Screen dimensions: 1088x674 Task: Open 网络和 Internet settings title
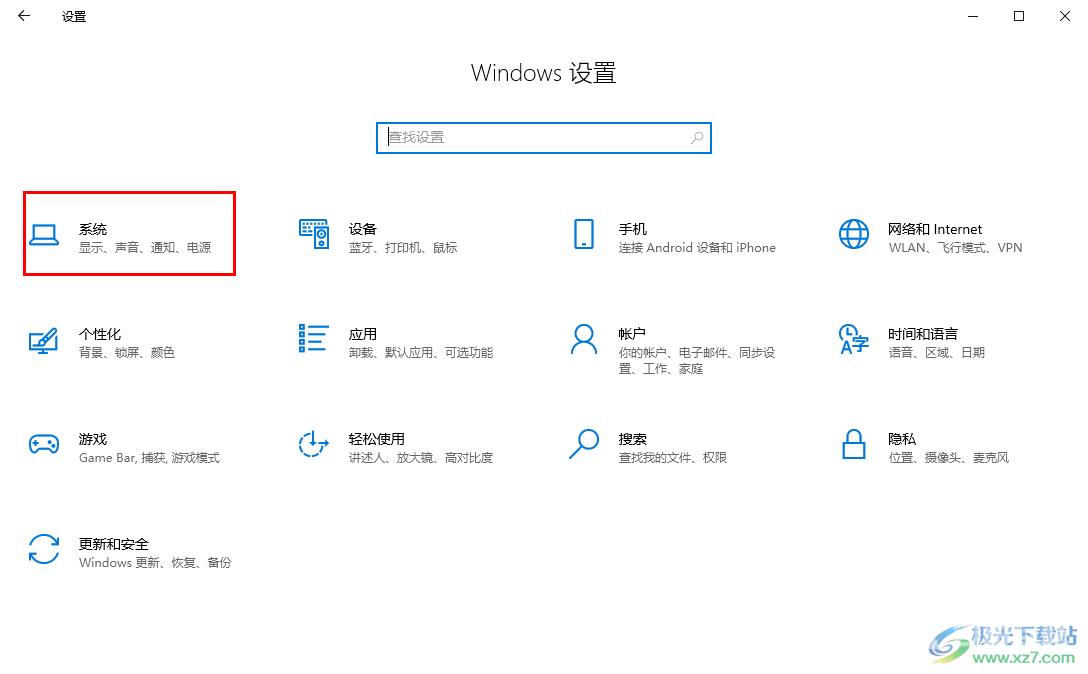point(935,229)
